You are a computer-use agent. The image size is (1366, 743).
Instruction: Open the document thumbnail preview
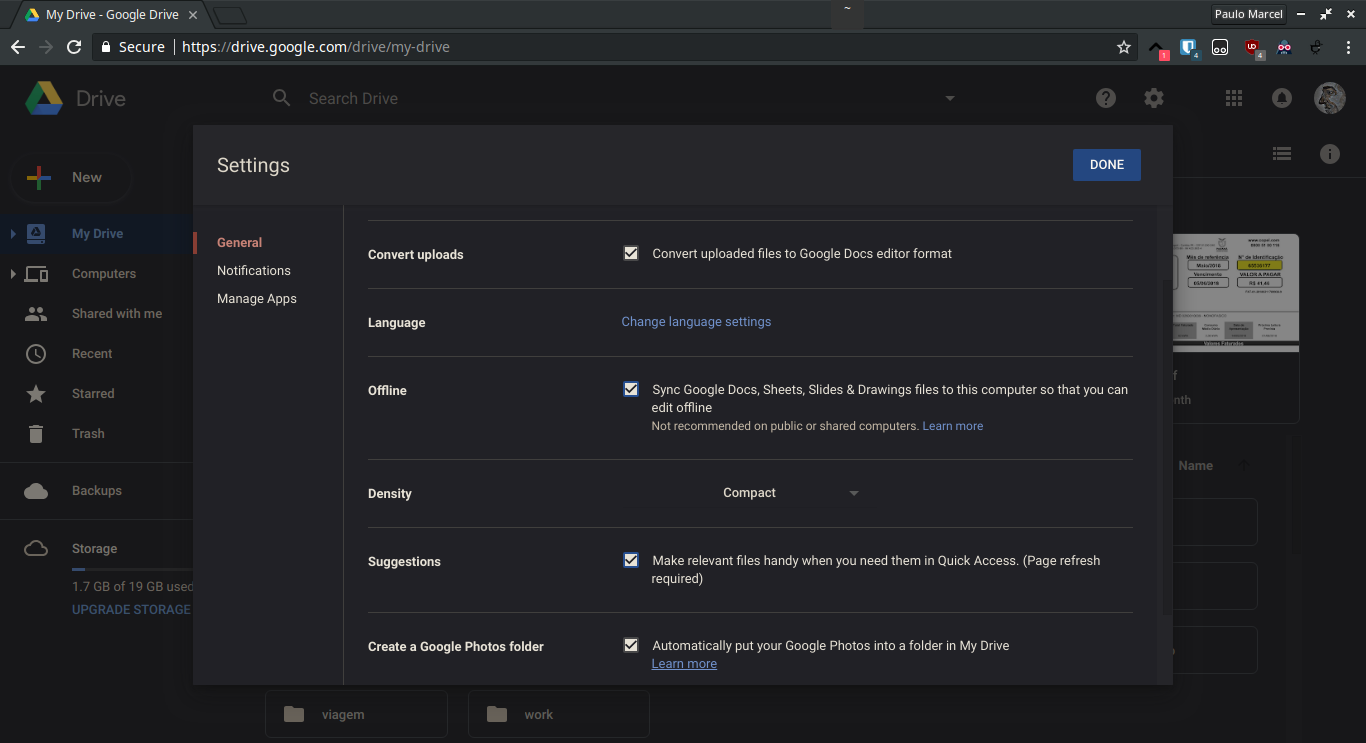(1236, 293)
